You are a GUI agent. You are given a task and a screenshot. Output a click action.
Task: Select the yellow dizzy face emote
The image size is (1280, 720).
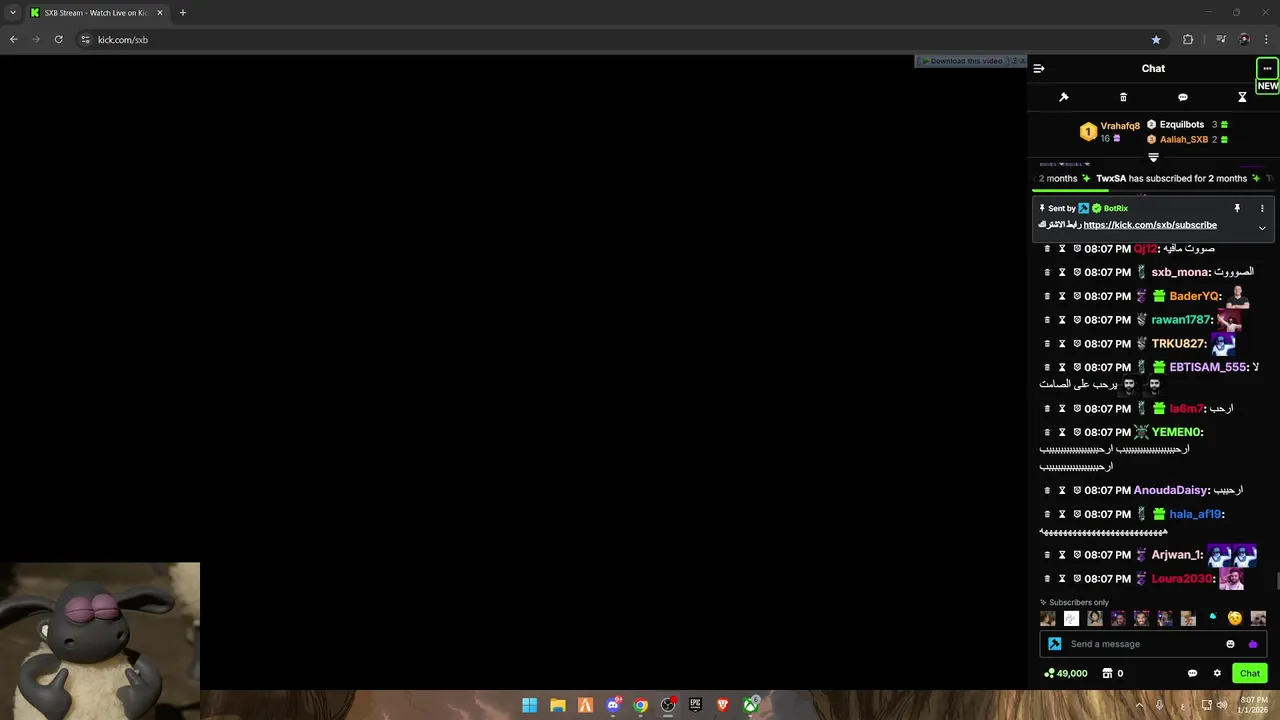[1235, 618]
